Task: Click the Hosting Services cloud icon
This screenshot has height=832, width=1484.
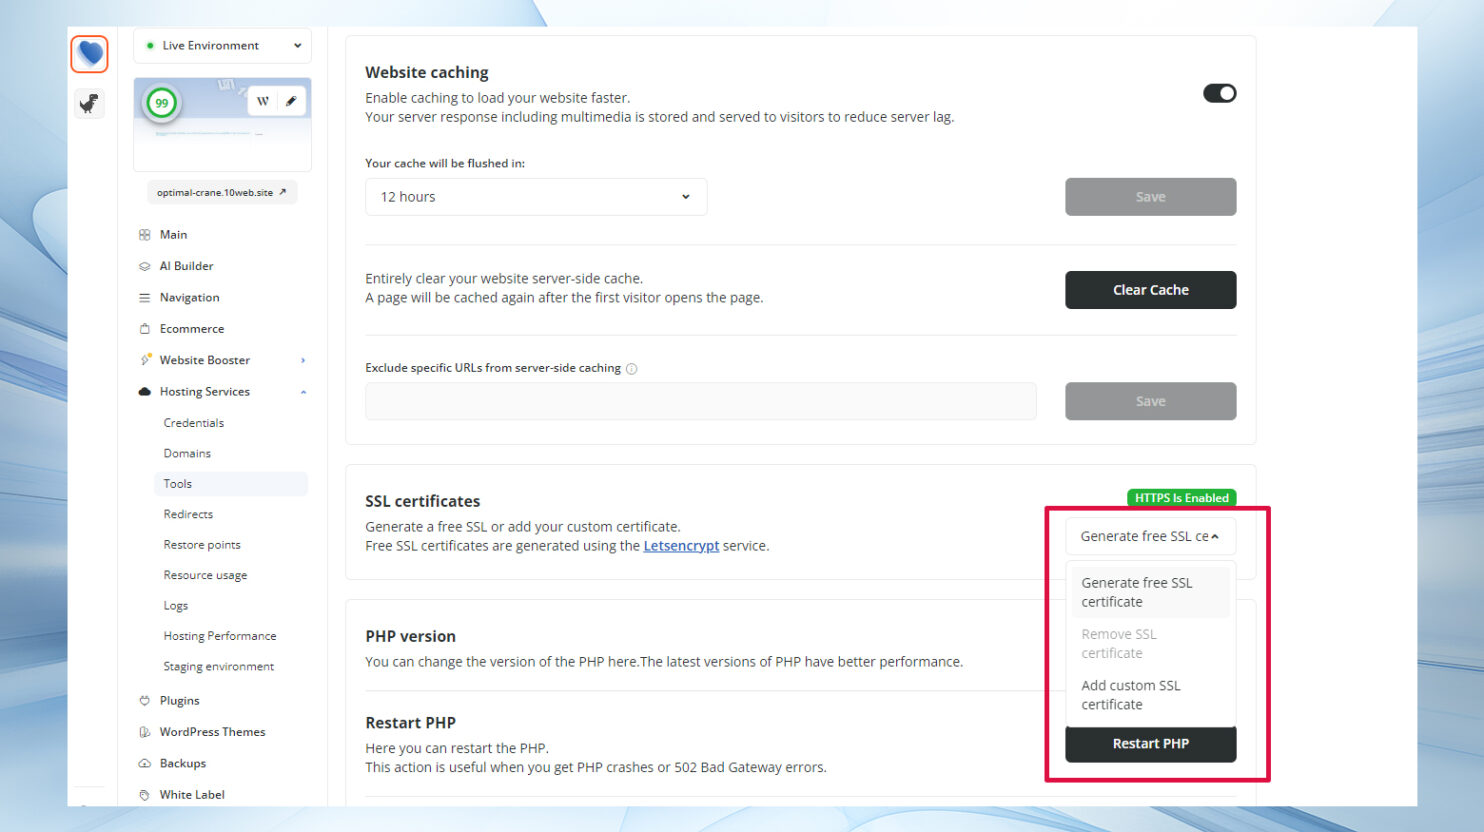Action: click(145, 391)
